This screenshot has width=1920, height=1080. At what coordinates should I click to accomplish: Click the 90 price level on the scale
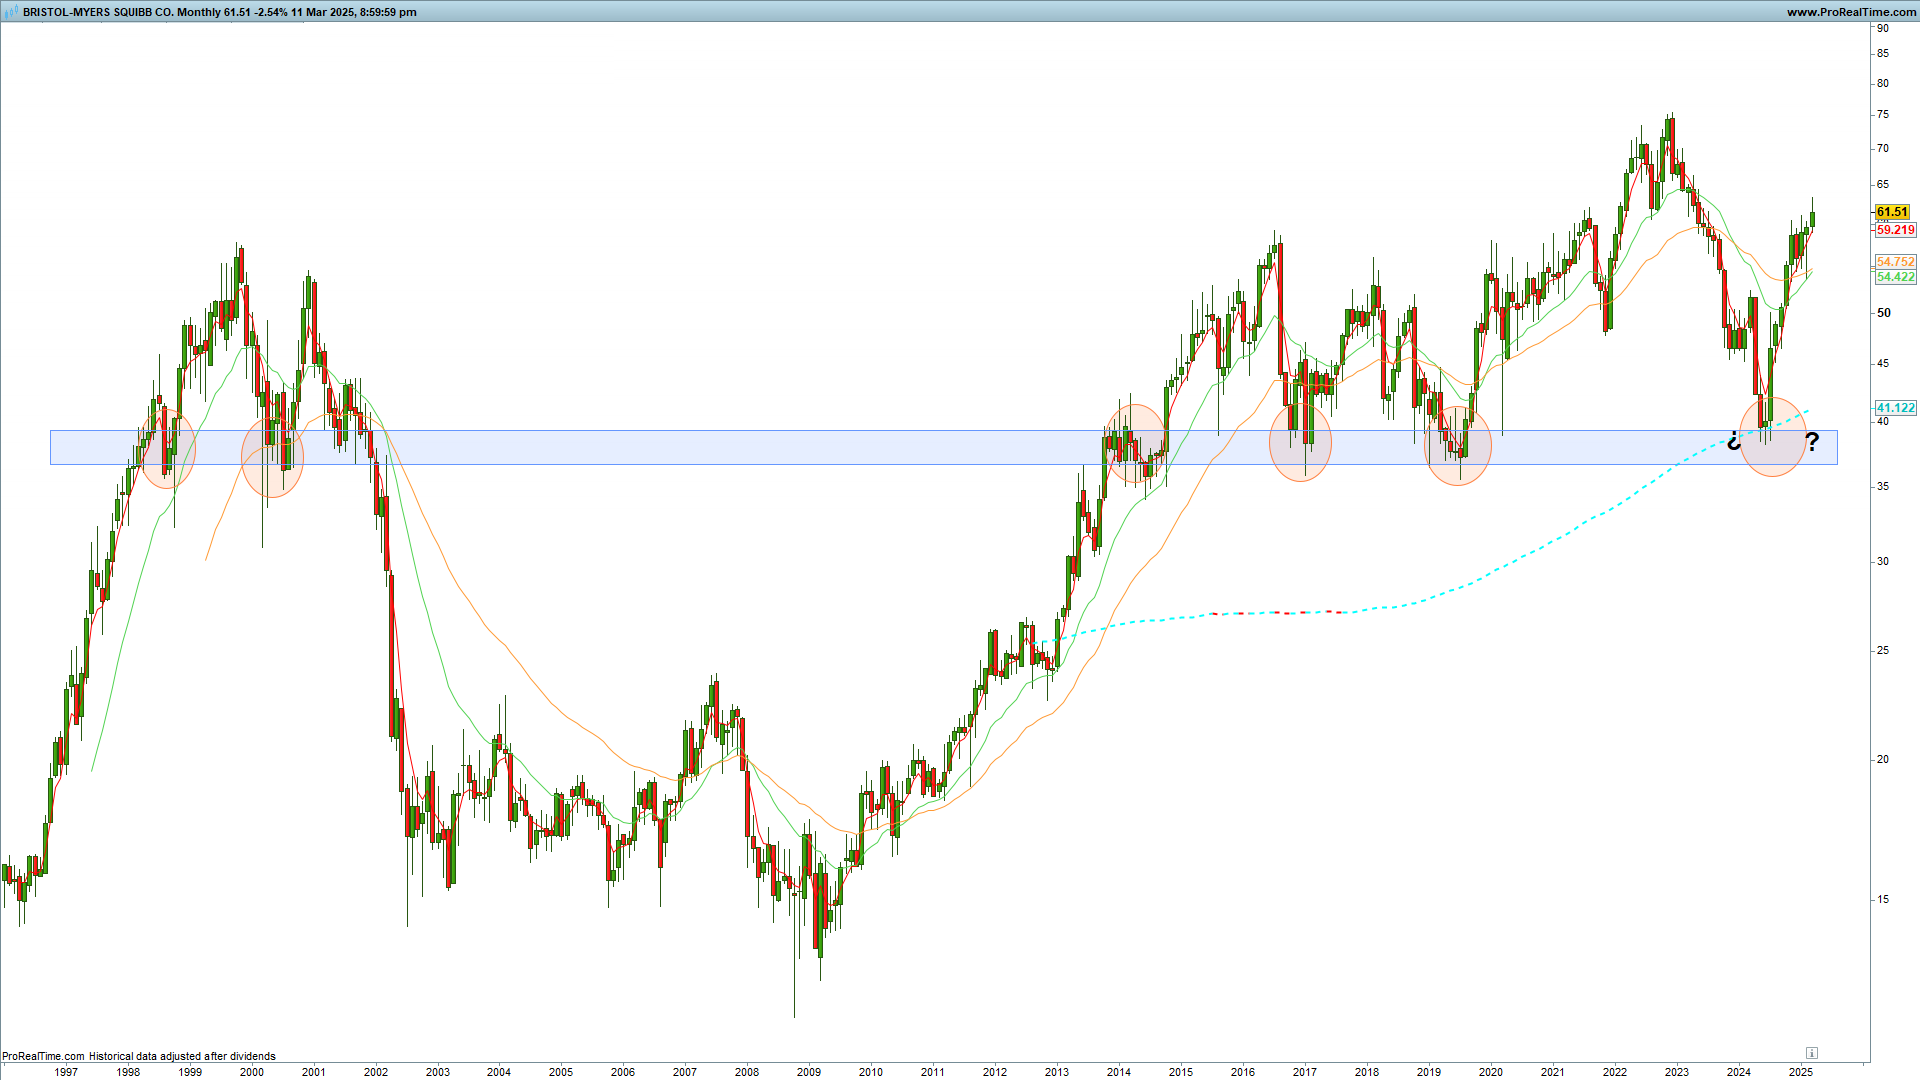[1883, 28]
